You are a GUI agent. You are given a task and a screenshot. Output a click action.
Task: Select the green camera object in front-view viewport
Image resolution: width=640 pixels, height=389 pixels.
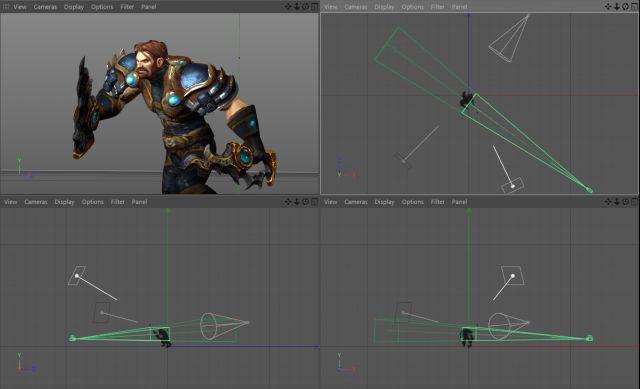pyautogui.click(x=589, y=338)
